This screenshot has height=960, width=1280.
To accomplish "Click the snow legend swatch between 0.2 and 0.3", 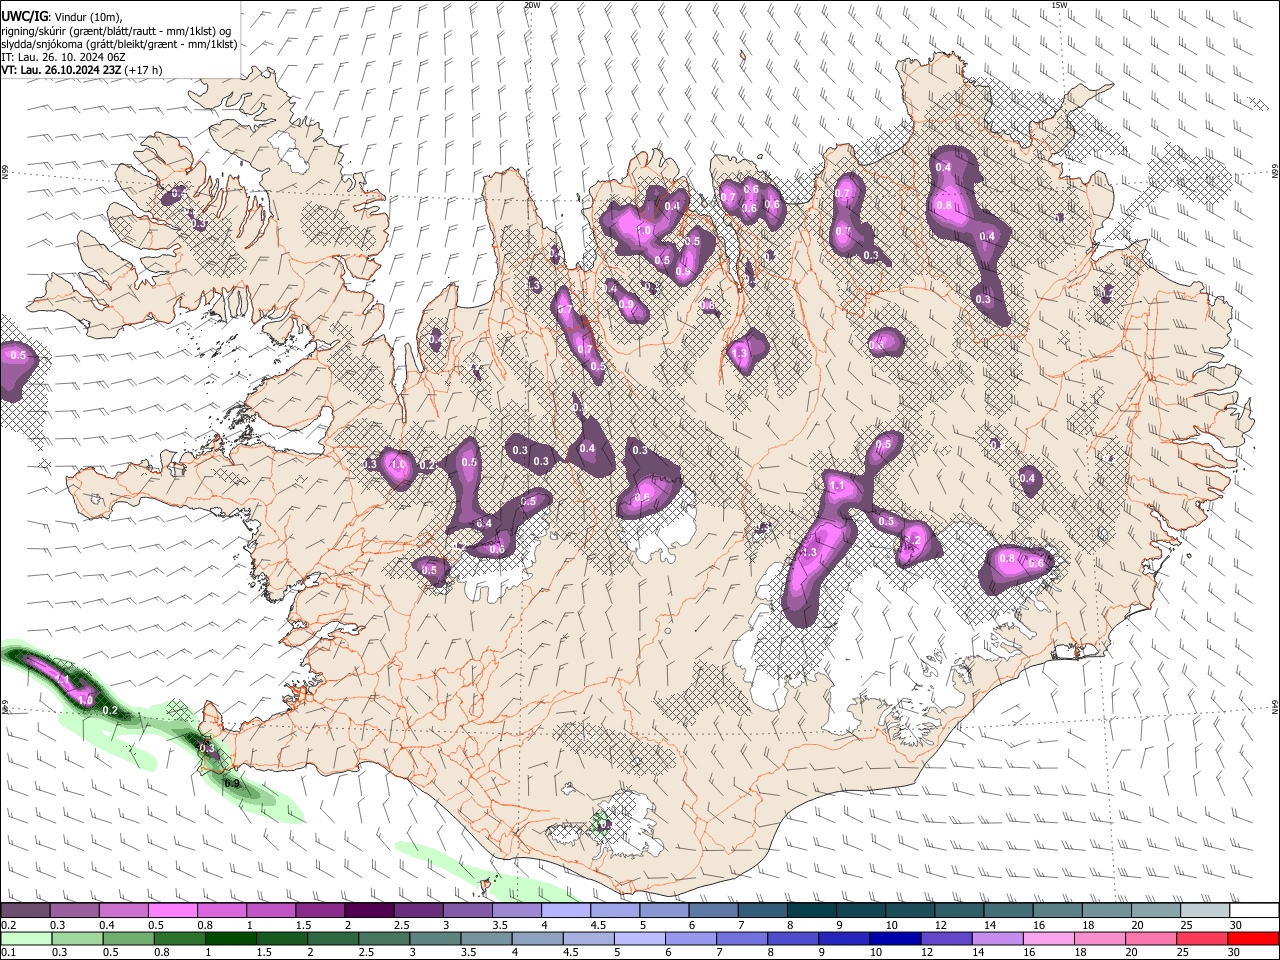I will 25,911.
